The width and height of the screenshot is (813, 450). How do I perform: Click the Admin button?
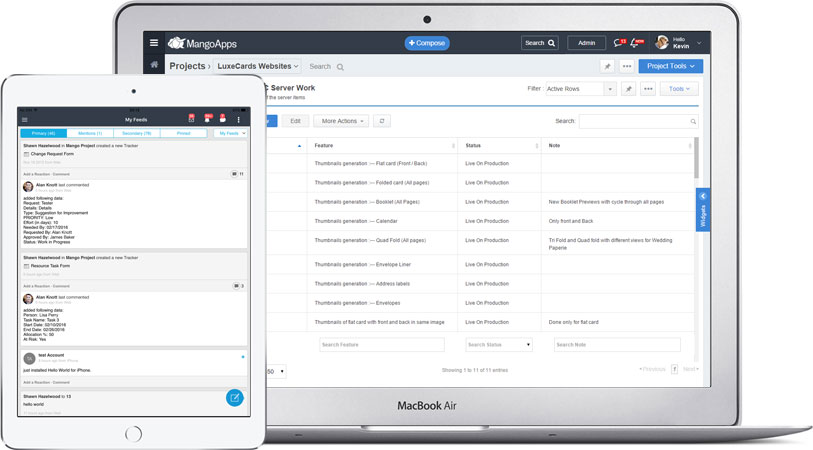(586, 43)
